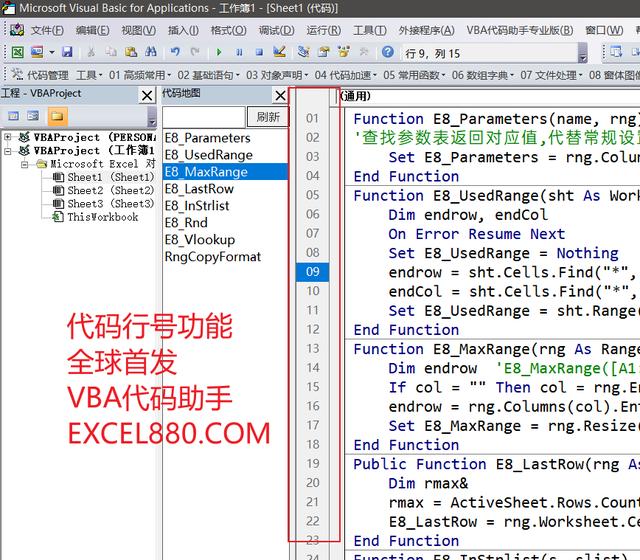
Task: Select E8_Vlookup in code map list
Action: [225, 240]
